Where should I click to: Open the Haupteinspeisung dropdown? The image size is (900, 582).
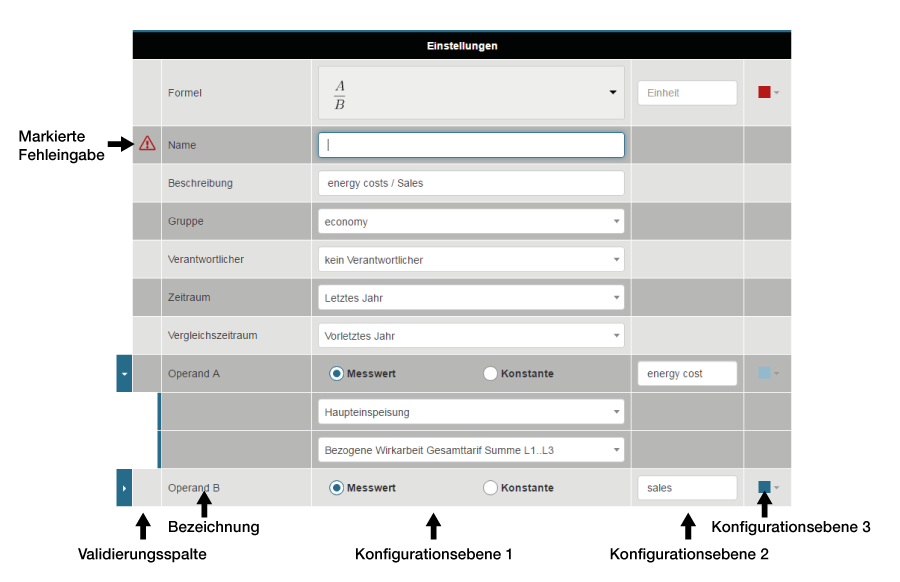[x=471, y=411]
